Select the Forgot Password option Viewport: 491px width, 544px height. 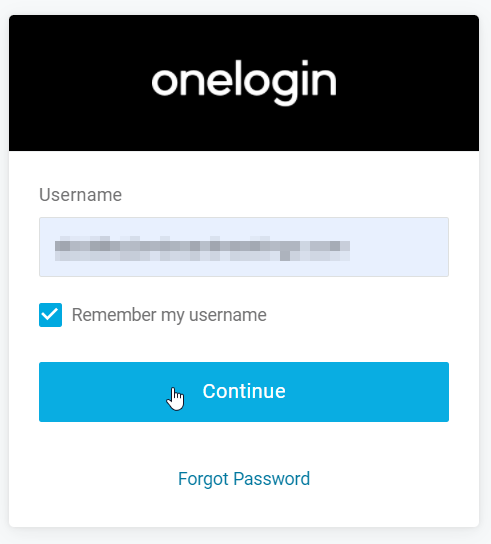[x=244, y=479]
